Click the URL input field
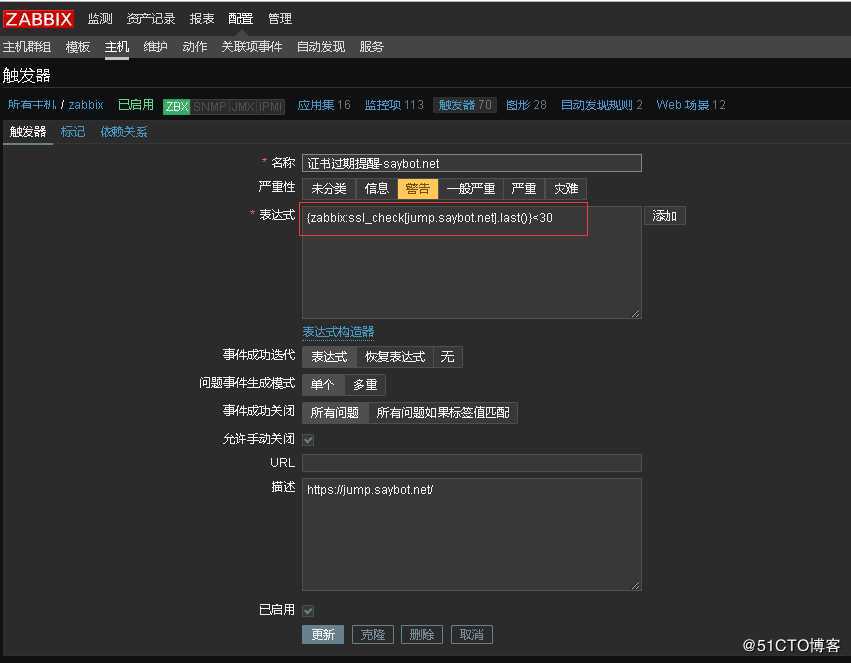The image size is (851, 663). point(472,463)
